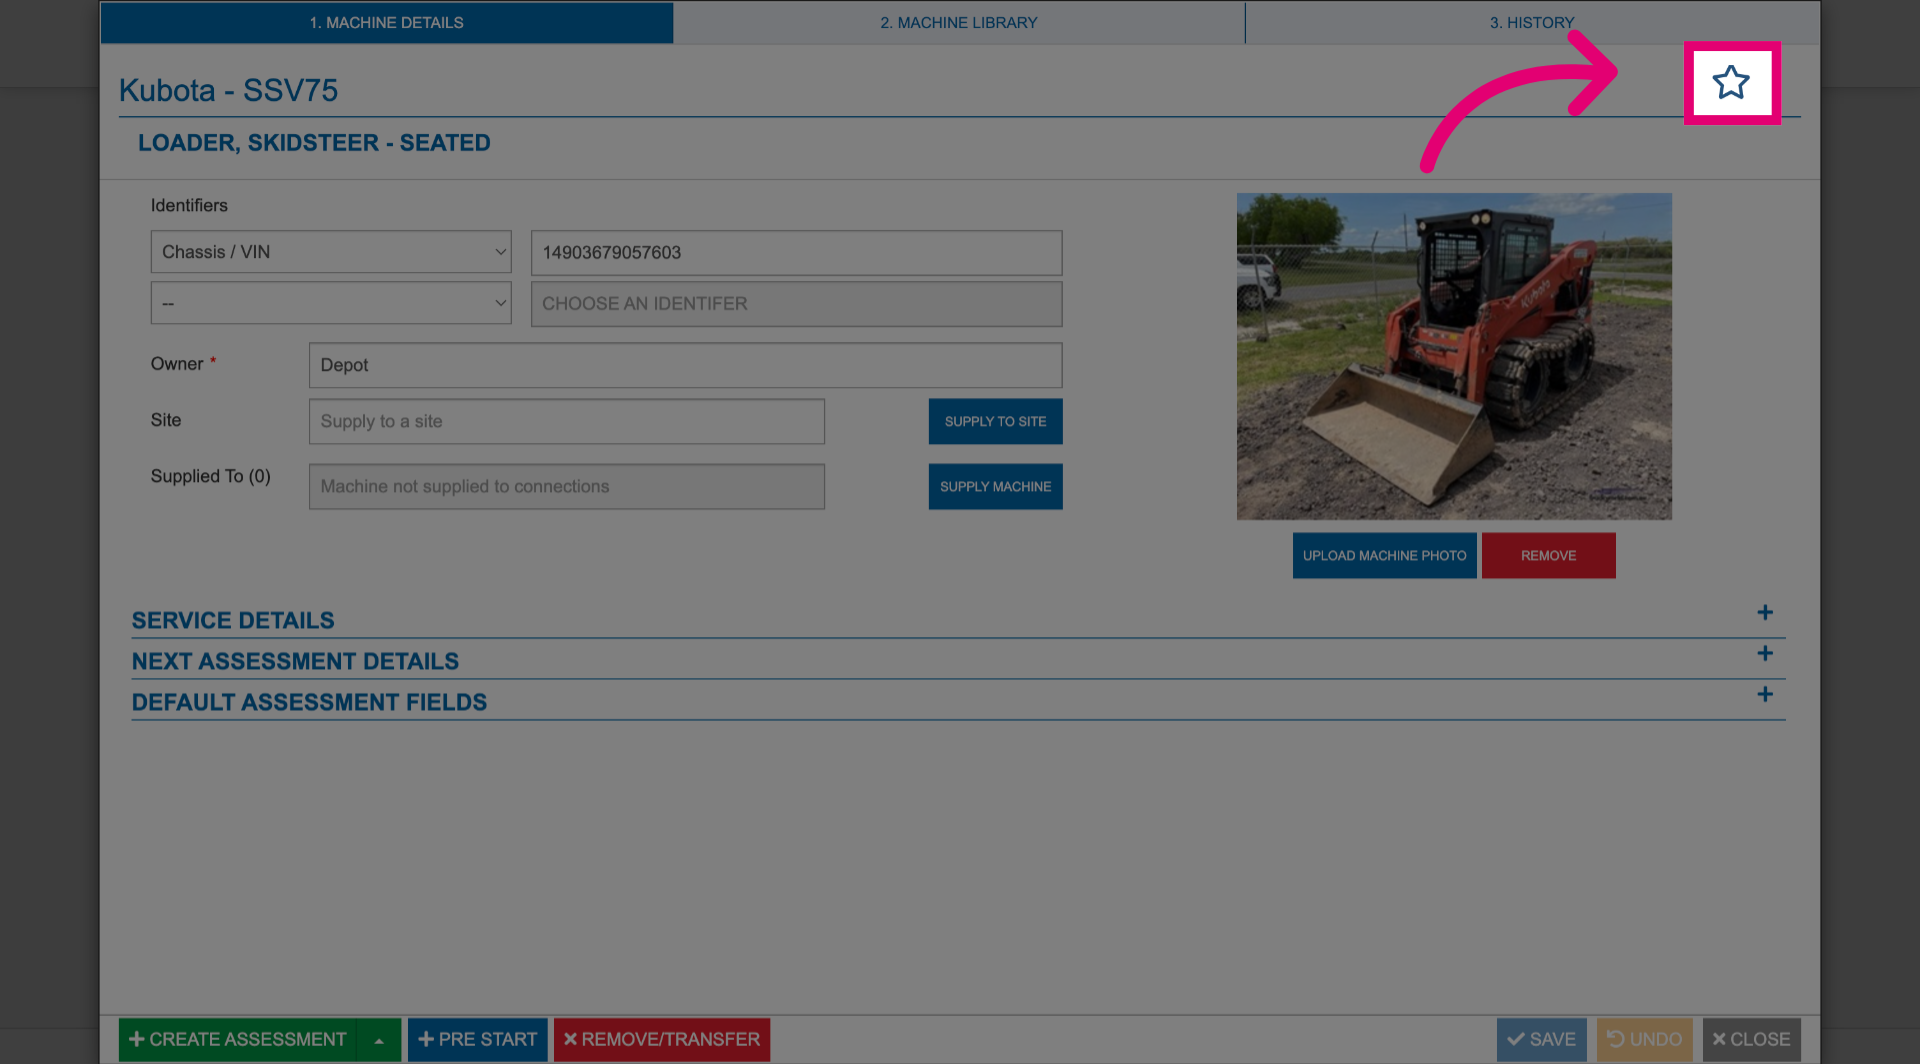Undo recent changes

pyautogui.click(x=1645, y=1040)
